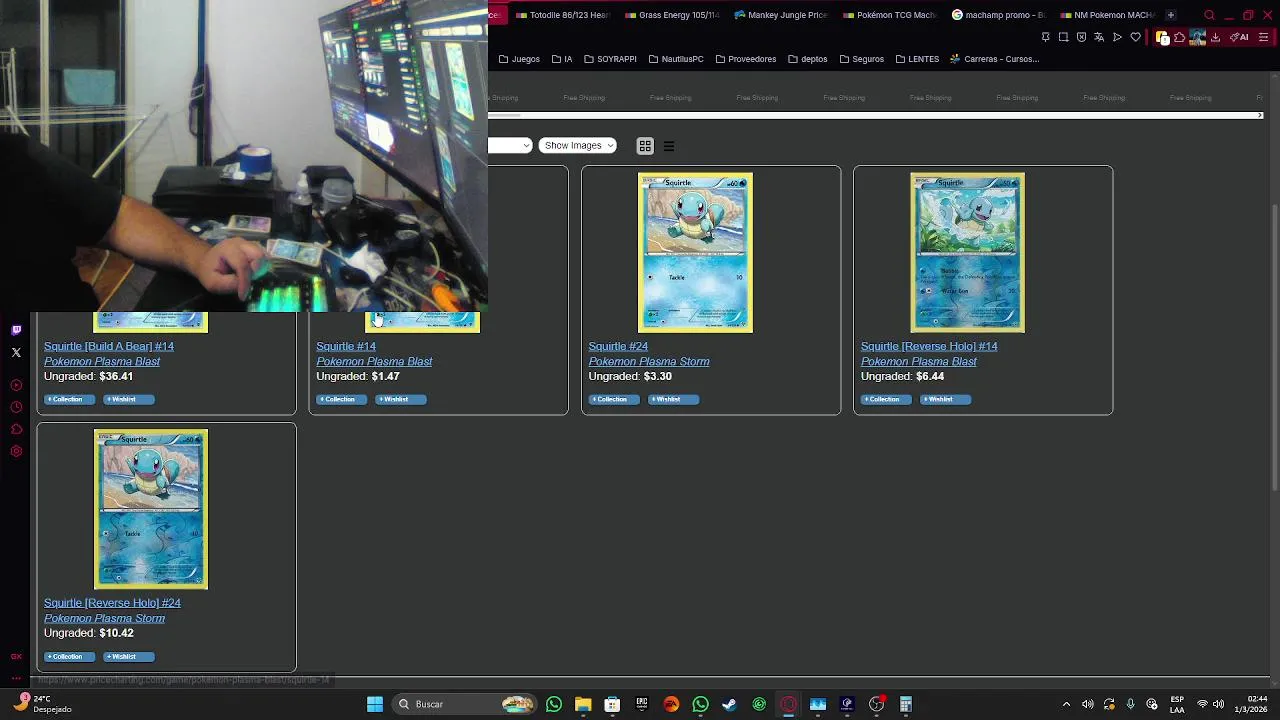Add Squirtle [Reverse Holo] #24 to Collection

tap(69, 657)
